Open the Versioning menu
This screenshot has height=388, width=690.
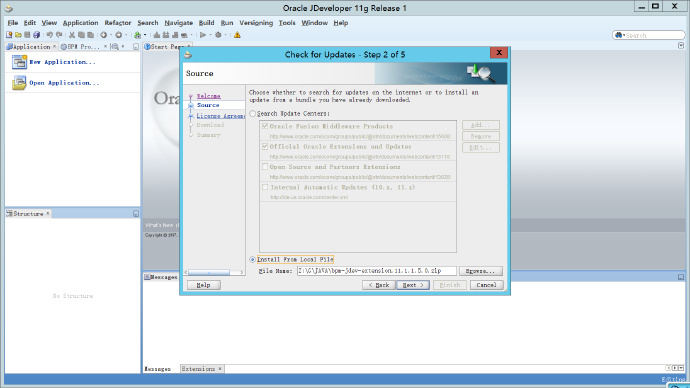(x=256, y=23)
